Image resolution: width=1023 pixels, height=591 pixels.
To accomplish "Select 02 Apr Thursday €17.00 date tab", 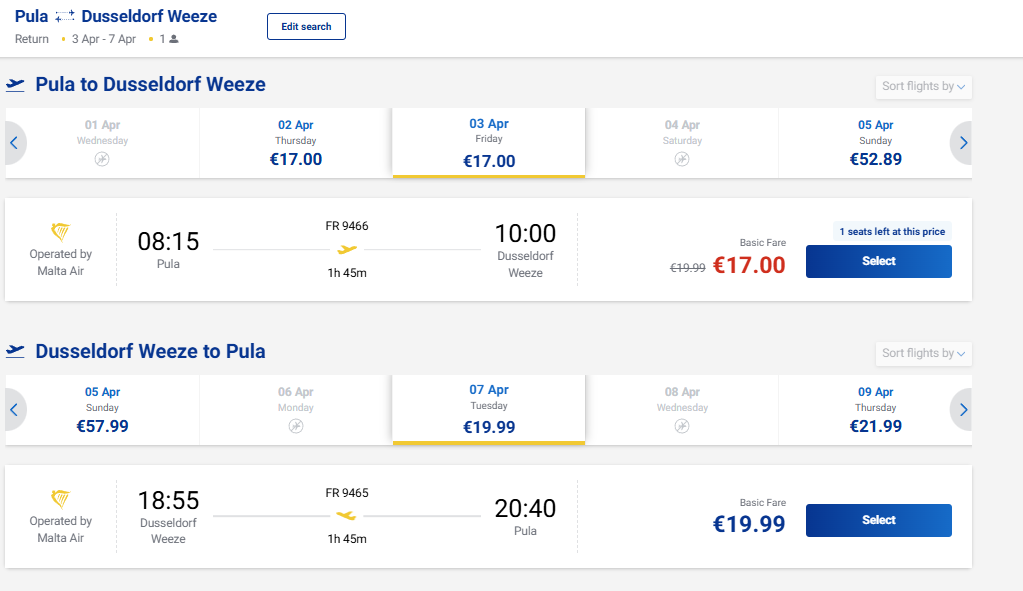I will click(x=296, y=143).
